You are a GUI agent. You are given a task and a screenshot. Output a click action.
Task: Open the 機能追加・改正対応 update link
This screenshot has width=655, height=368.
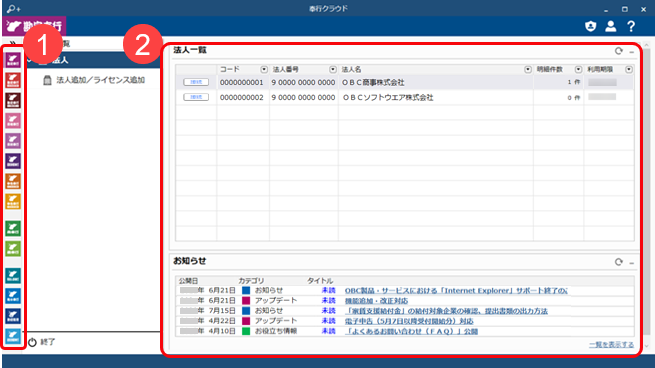point(376,301)
